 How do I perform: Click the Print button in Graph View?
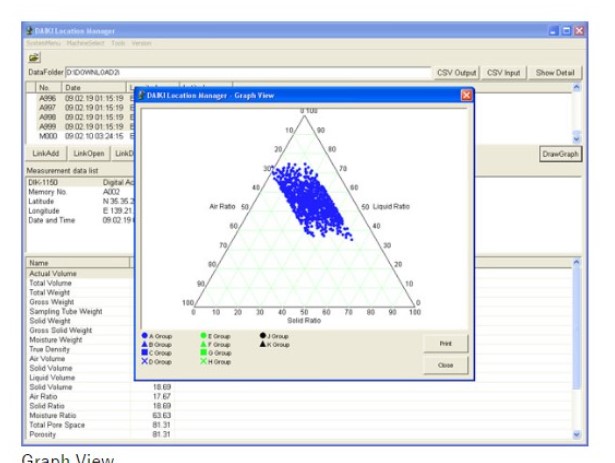pyautogui.click(x=446, y=344)
